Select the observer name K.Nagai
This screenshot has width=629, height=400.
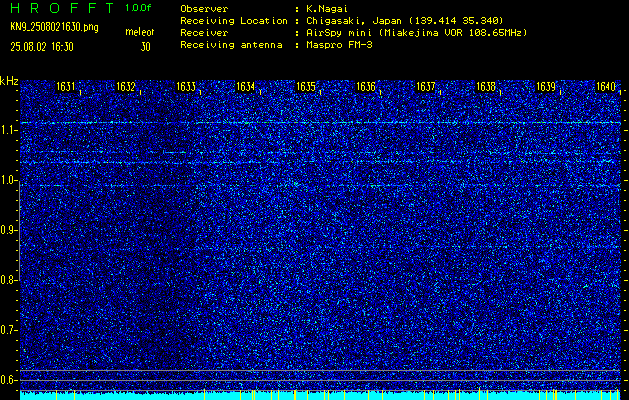[x=327, y=8]
